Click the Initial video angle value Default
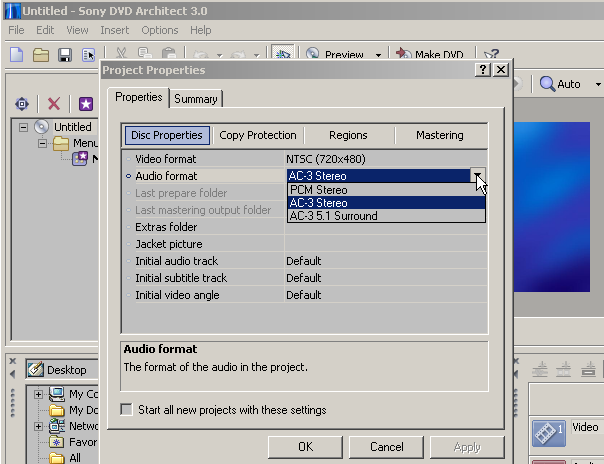 coord(304,295)
